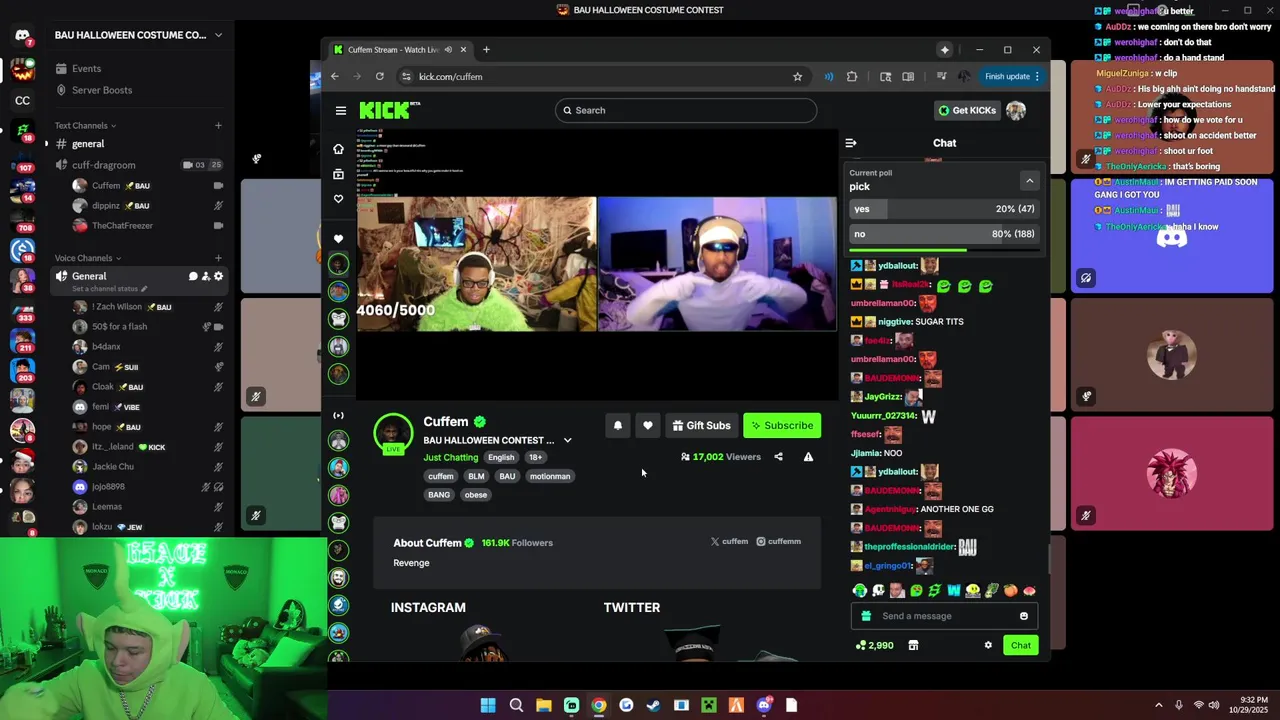Open chat settings gear in Kick
Image resolution: width=1280 pixels, height=720 pixels.
(x=988, y=645)
